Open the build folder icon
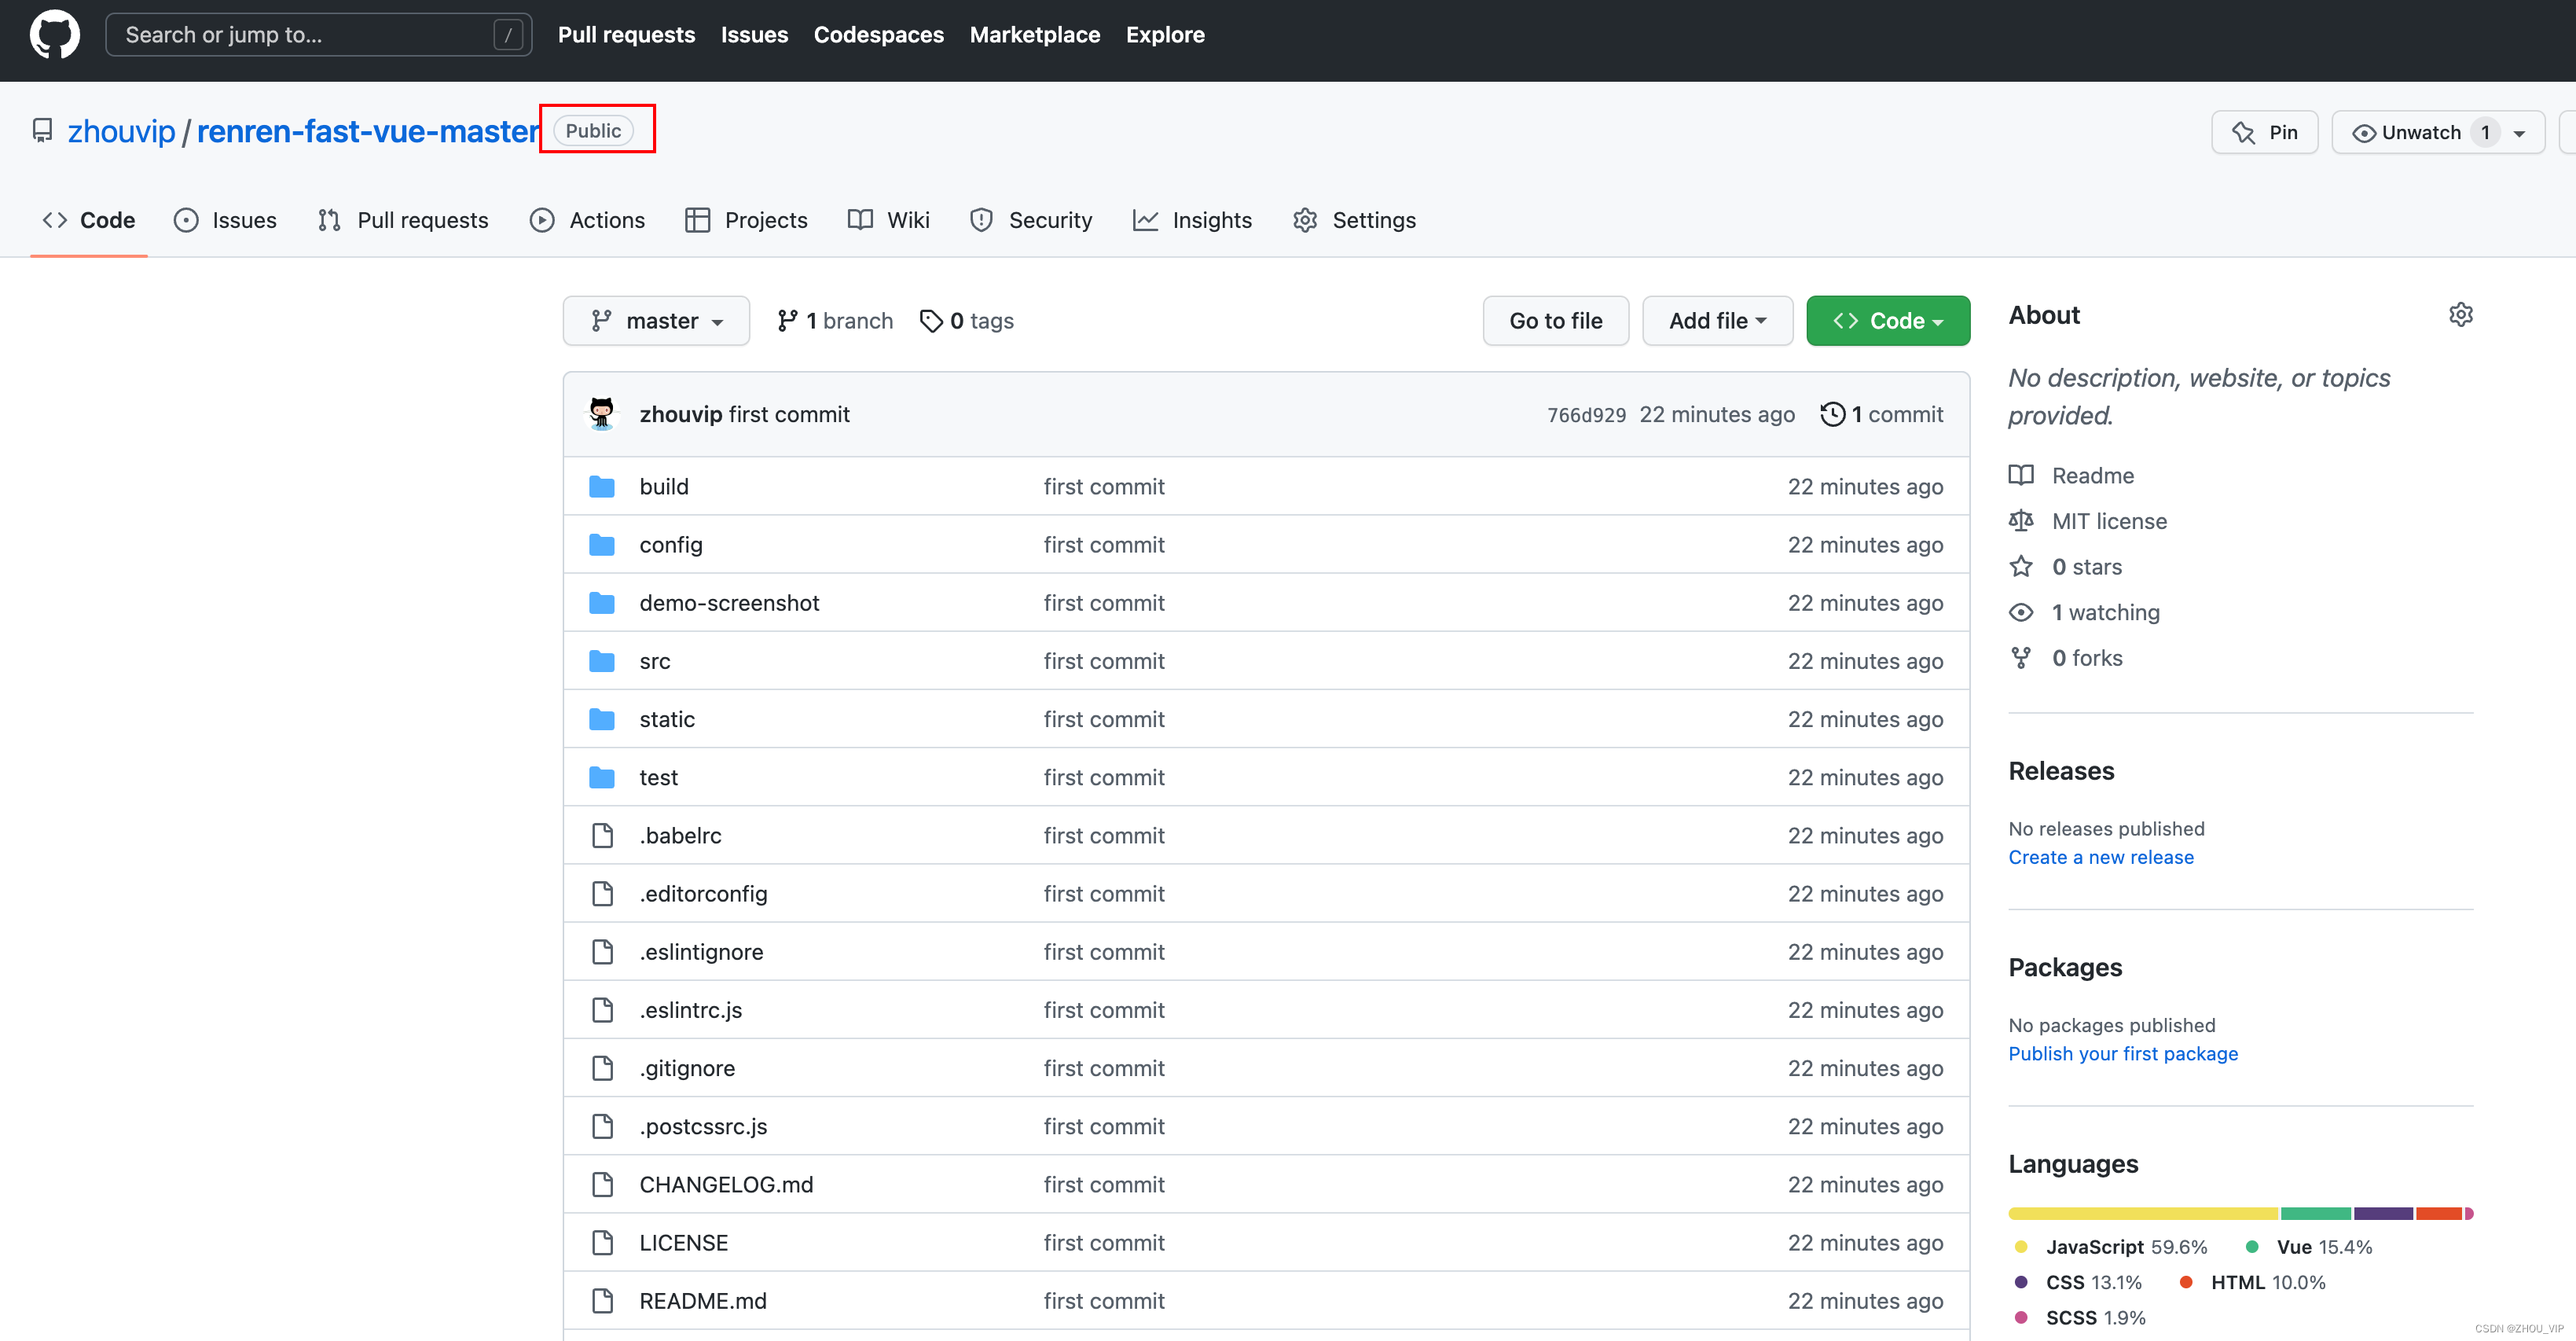This screenshot has width=2576, height=1341. coord(602,487)
